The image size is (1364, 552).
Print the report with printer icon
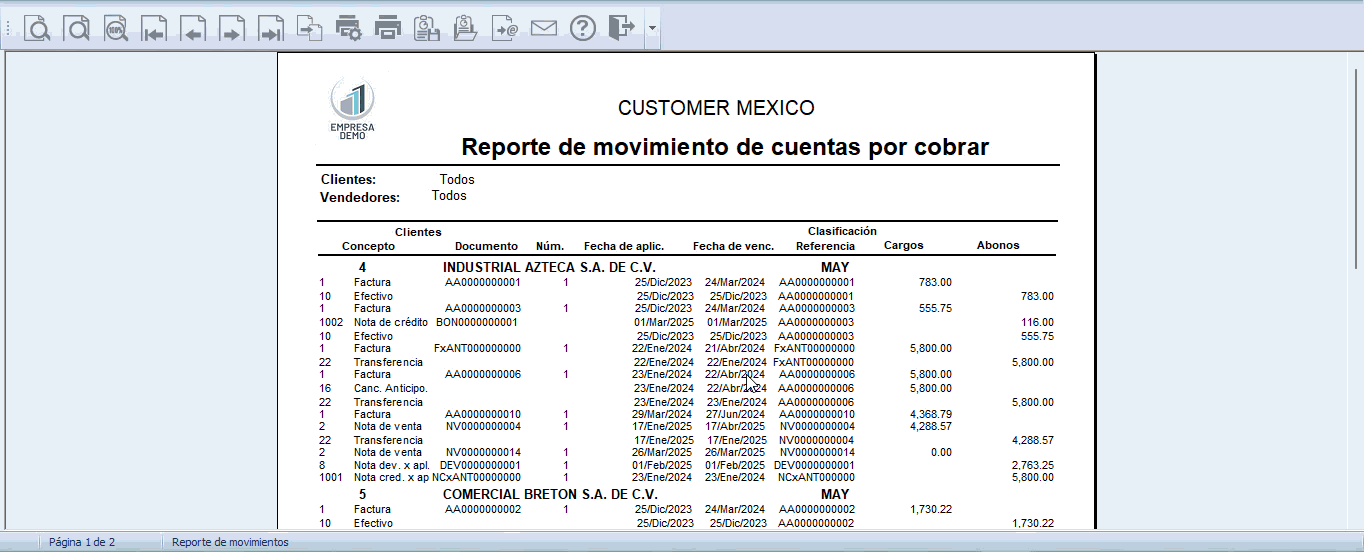[388, 28]
